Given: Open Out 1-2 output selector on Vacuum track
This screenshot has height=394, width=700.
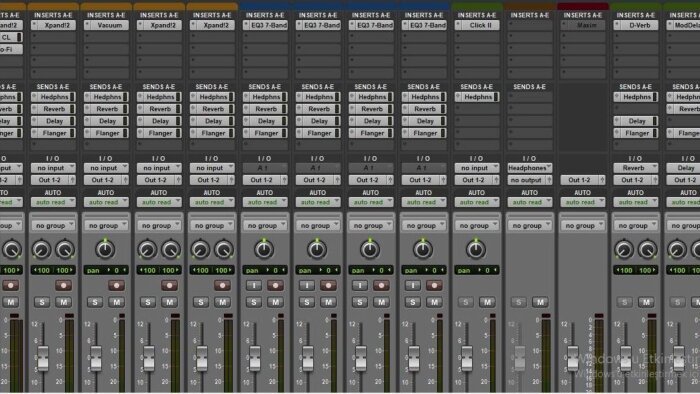Looking at the screenshot, I should (103, 180).
